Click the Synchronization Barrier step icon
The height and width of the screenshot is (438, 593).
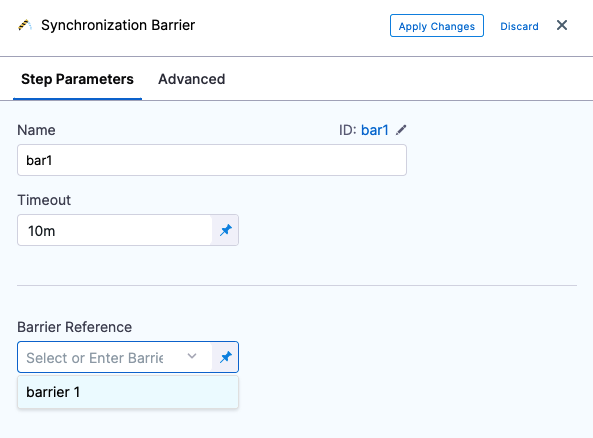pos(25,25)
